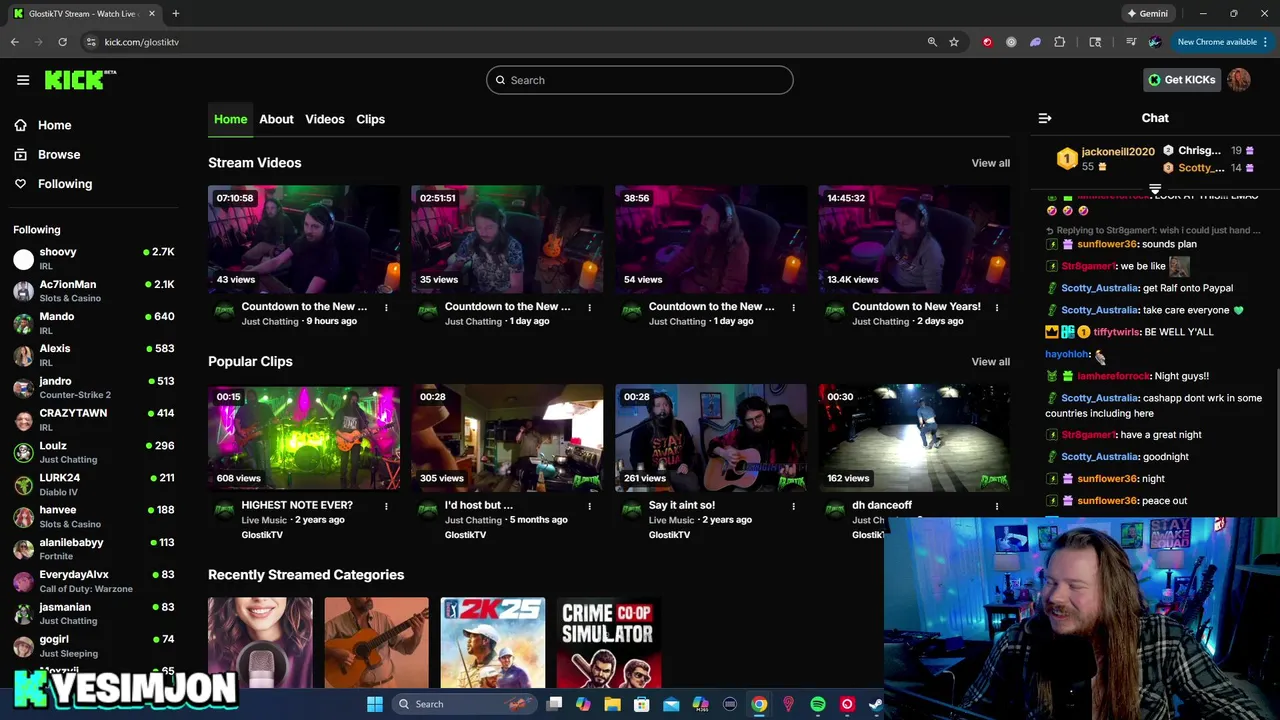Viewport: 1280px width, 720px height.
Task: Play the HIGHEST NOTE EVER? clip
Action: (x=304, y=438)
